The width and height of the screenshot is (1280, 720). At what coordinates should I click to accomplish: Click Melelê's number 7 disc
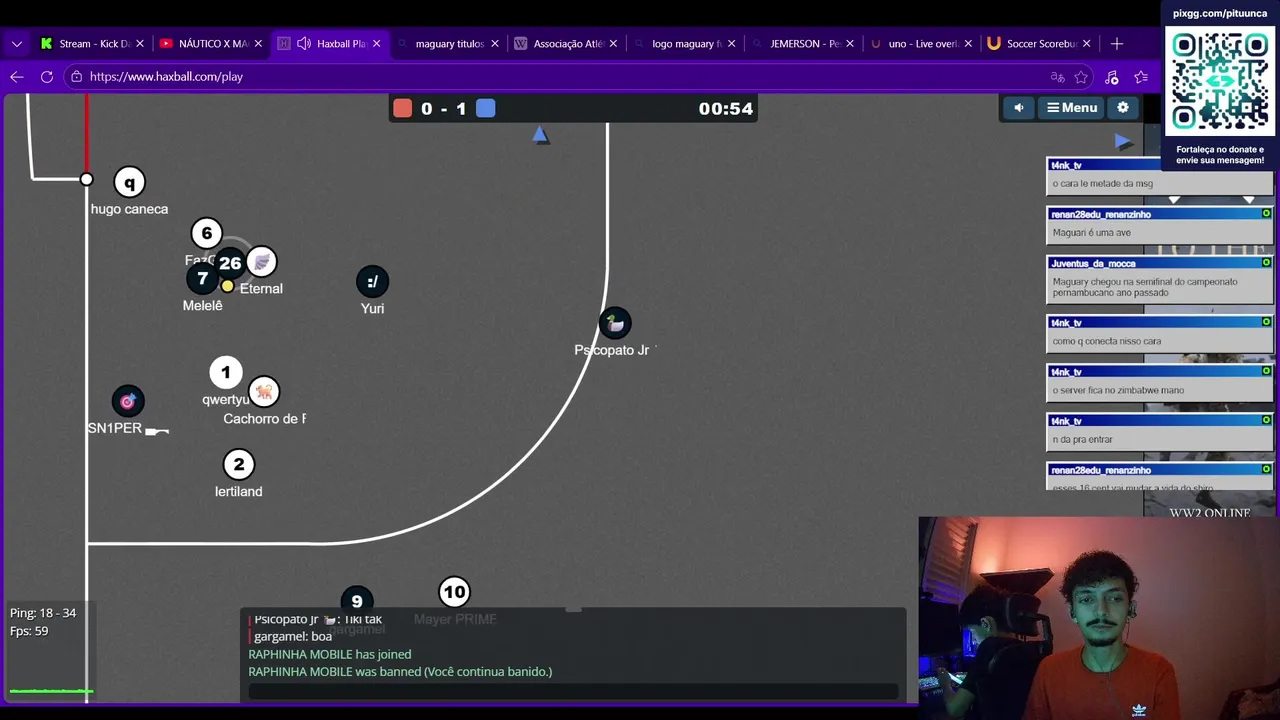[x=202, y=279]
